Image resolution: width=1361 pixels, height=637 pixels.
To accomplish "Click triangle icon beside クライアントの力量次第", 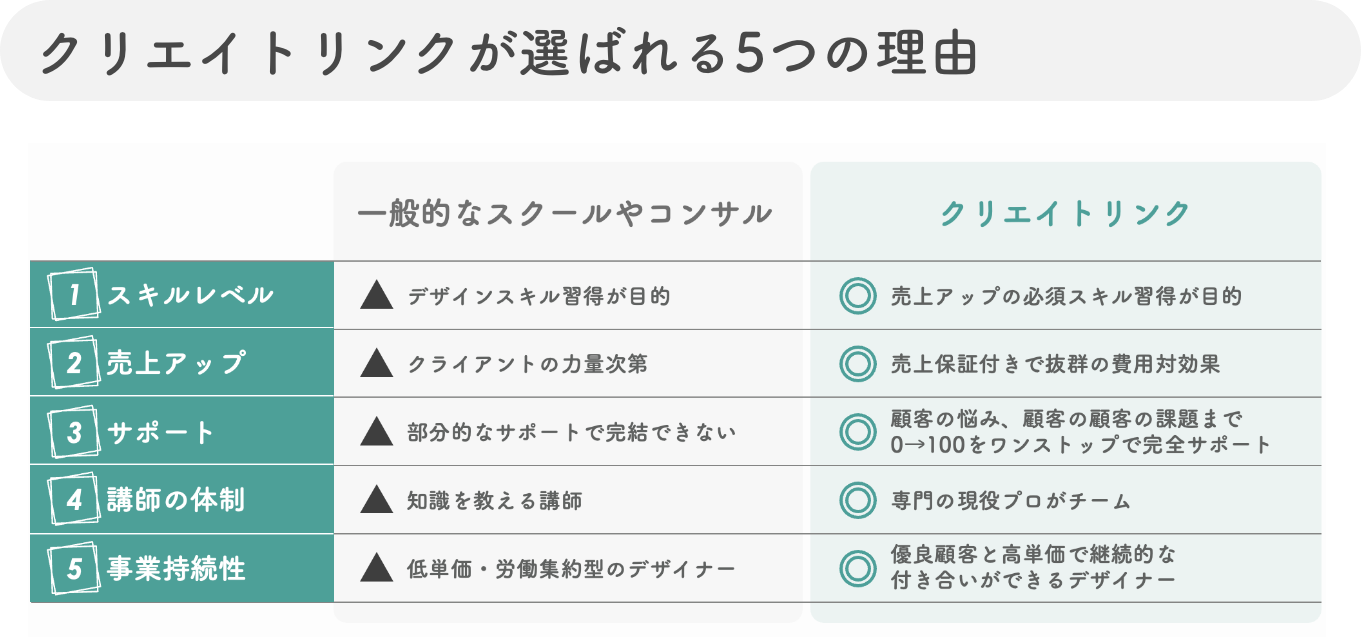I will tap(376, 363).
